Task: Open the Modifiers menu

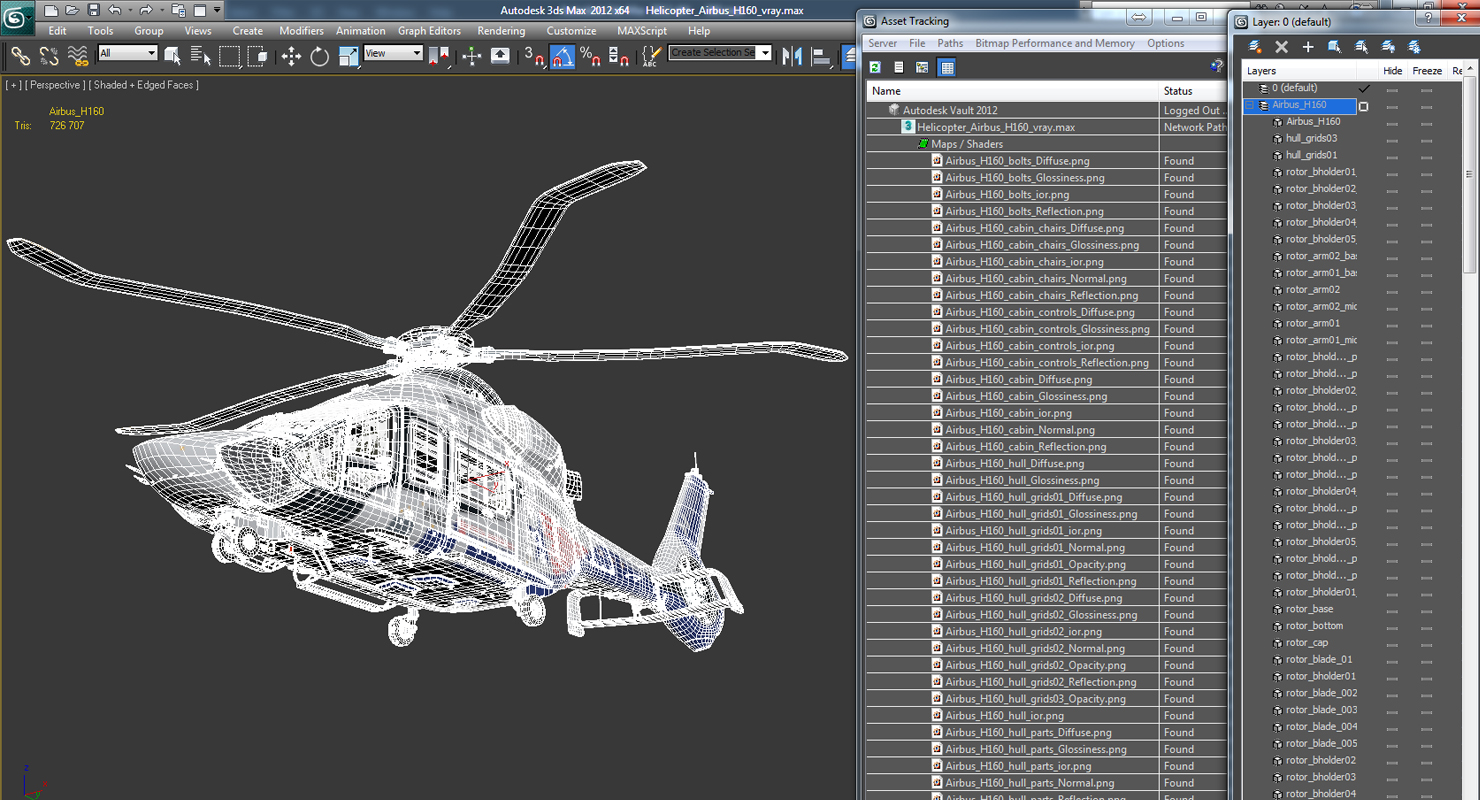Action: point(301,31)
